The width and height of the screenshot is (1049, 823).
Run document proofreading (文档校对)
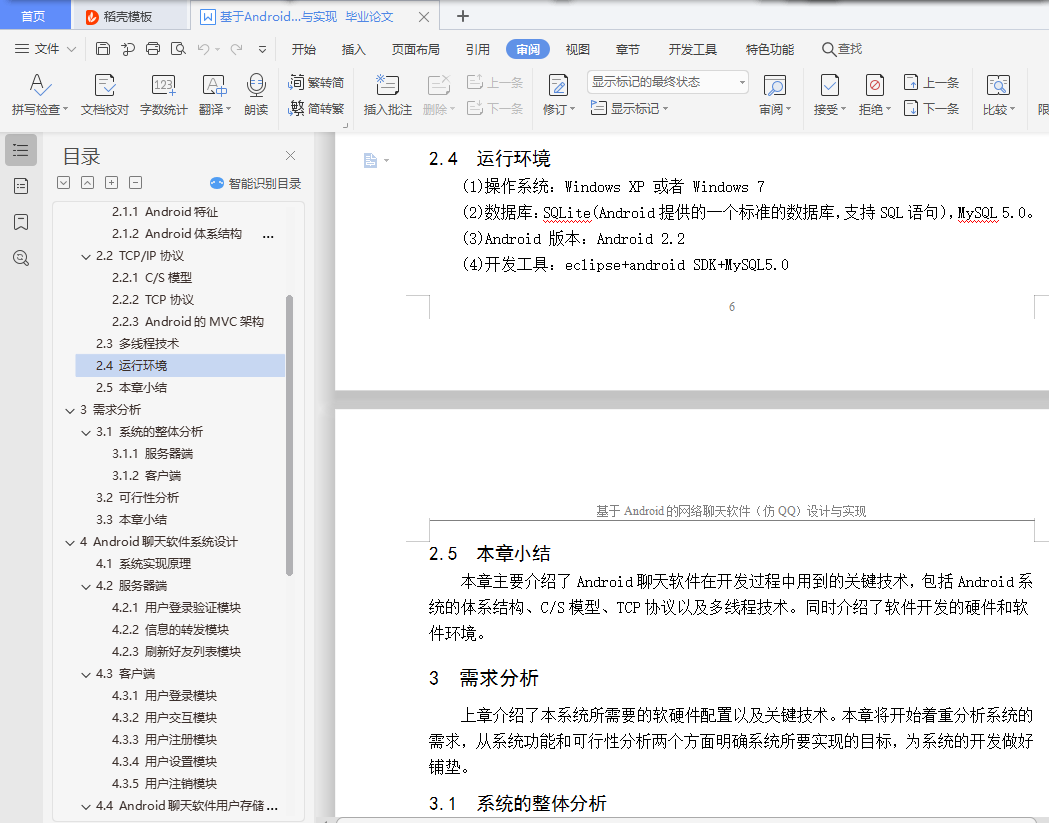[x=104, y=94]
